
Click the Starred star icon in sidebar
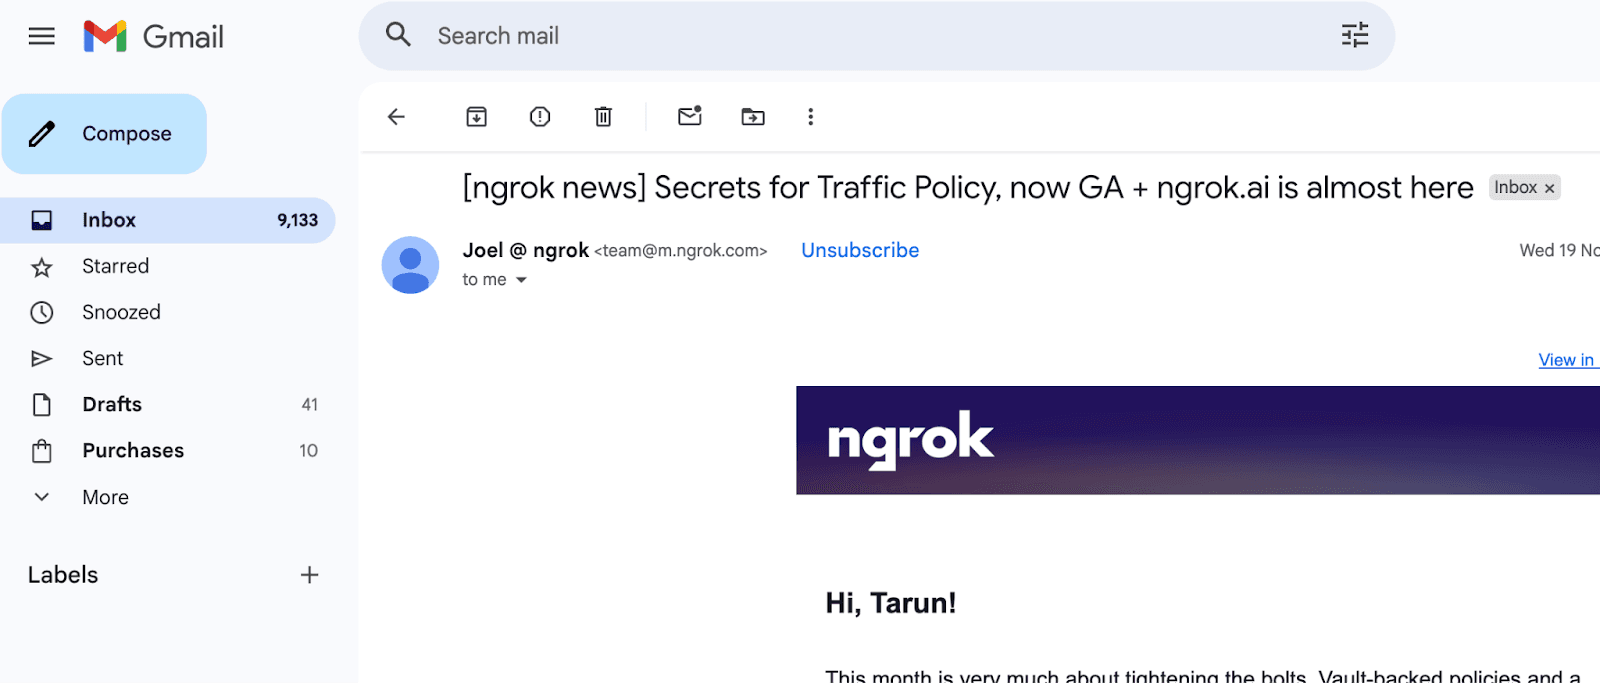41,267
